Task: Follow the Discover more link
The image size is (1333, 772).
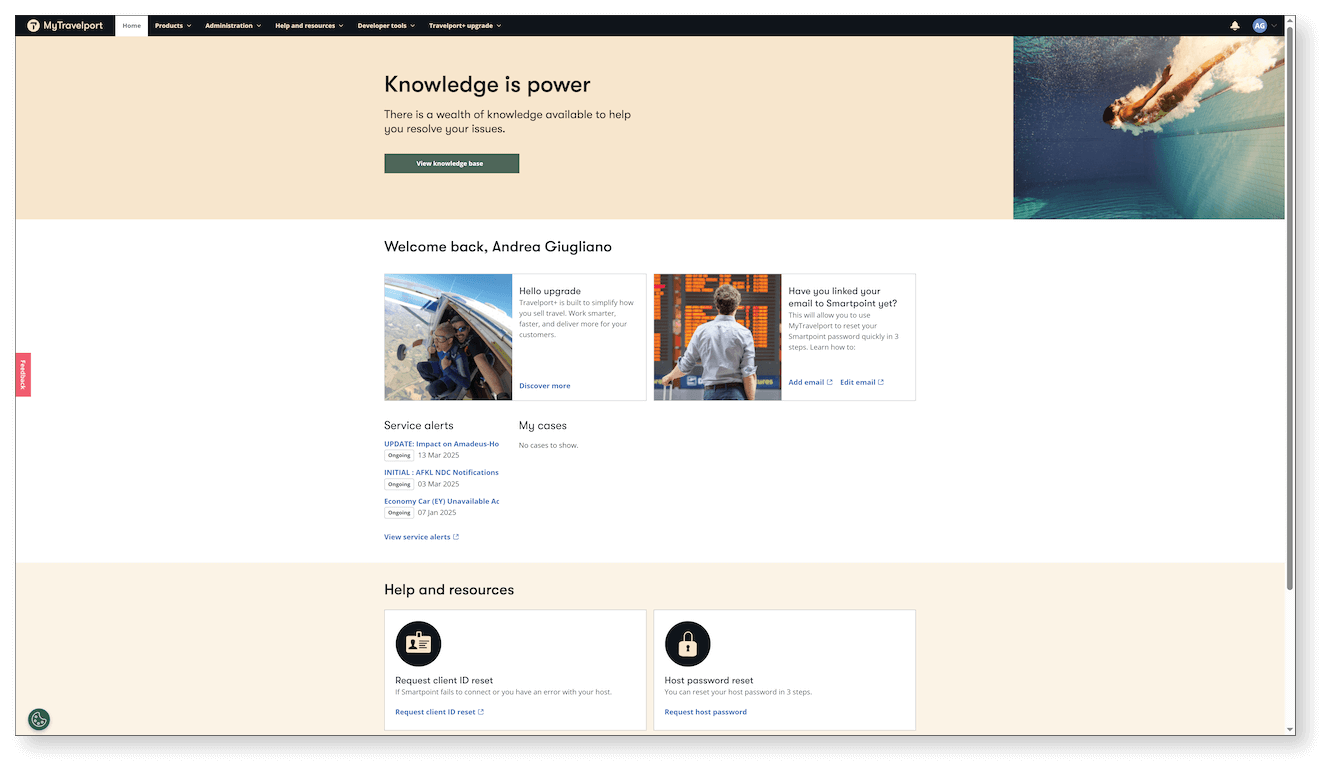Action: [x=545, y=386]
